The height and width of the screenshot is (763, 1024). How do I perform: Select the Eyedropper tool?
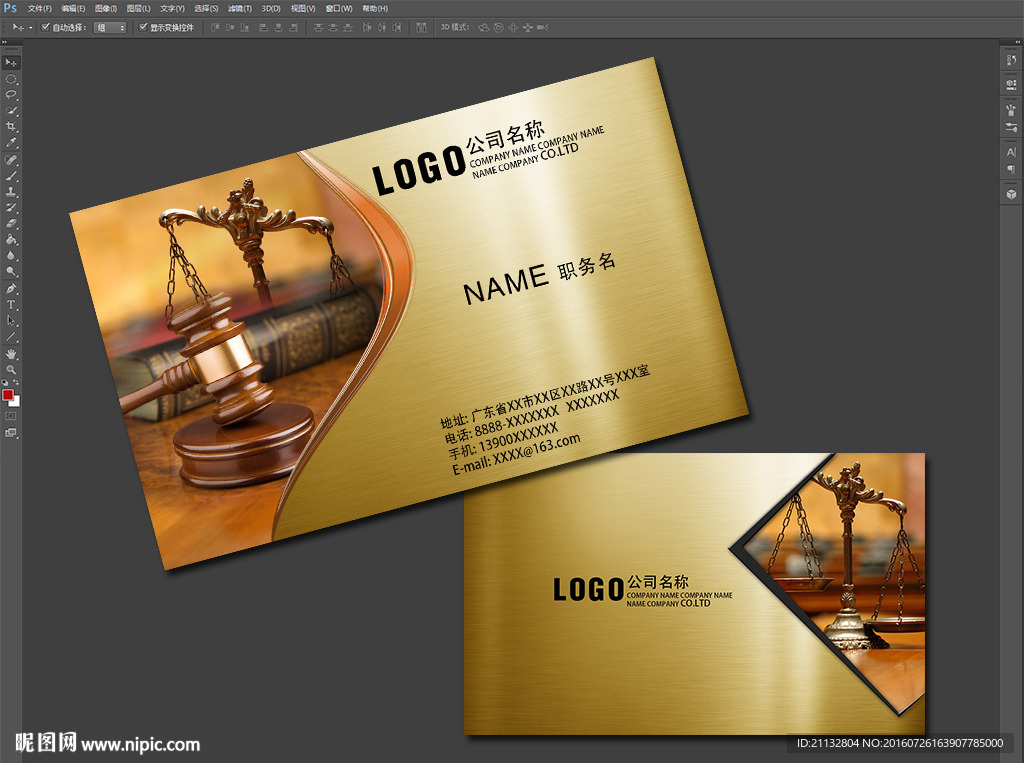(x=11, y=142)
